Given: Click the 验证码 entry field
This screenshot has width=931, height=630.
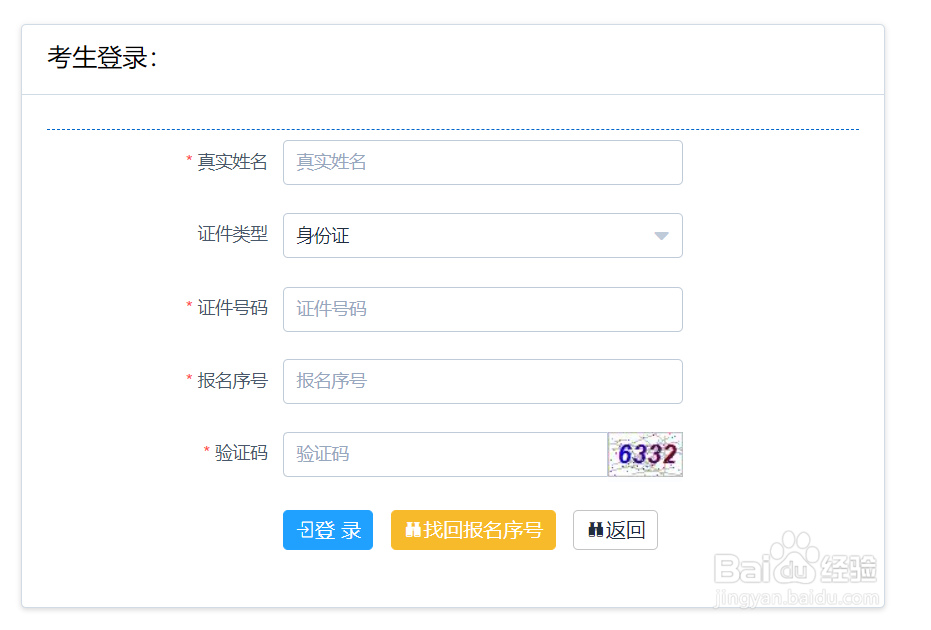Looking at the screenshot, I should click(x=445, y=454).
